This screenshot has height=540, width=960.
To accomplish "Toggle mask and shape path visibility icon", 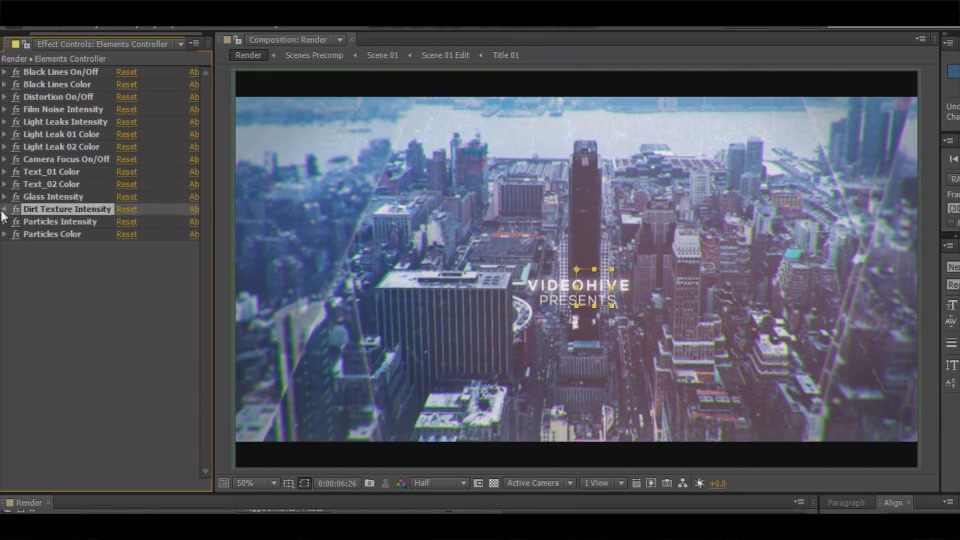I will click(304, 483).
